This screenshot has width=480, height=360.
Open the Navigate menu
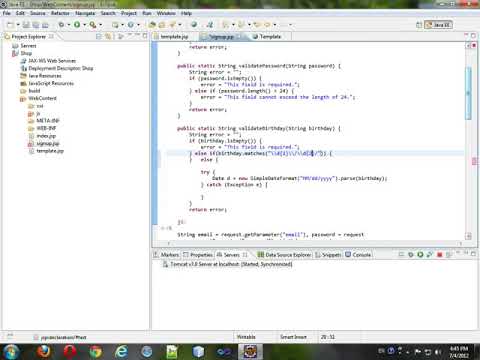tap(85, 13)
